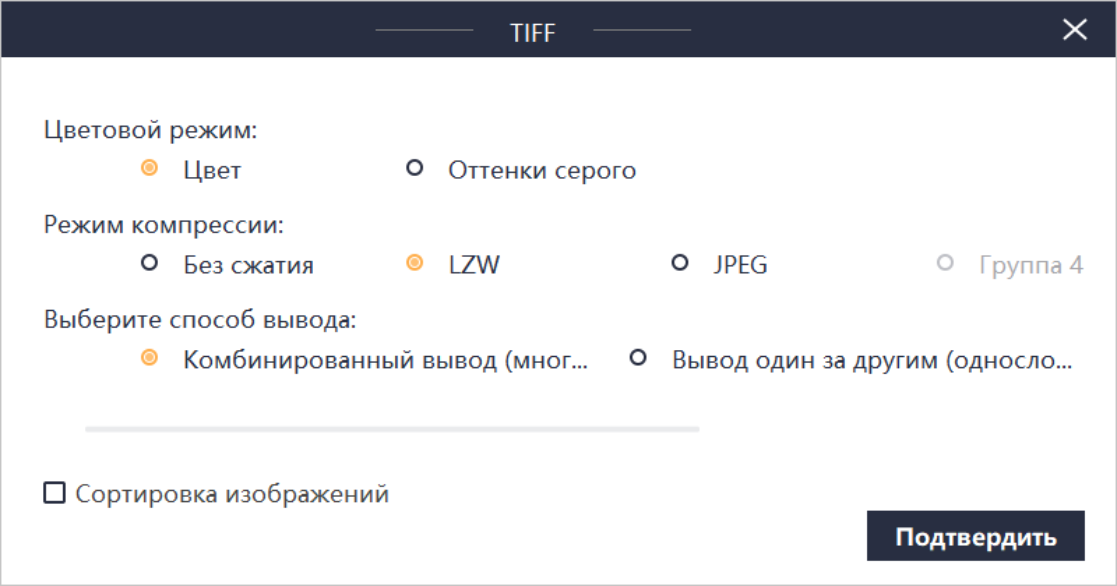Click the greyed-out Группа 4 option

click(946, 263)
